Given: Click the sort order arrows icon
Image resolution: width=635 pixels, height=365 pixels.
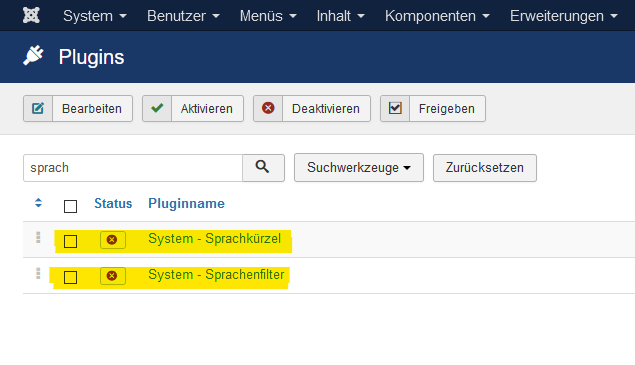Looking at the screenshot, I should coord(38,203).
